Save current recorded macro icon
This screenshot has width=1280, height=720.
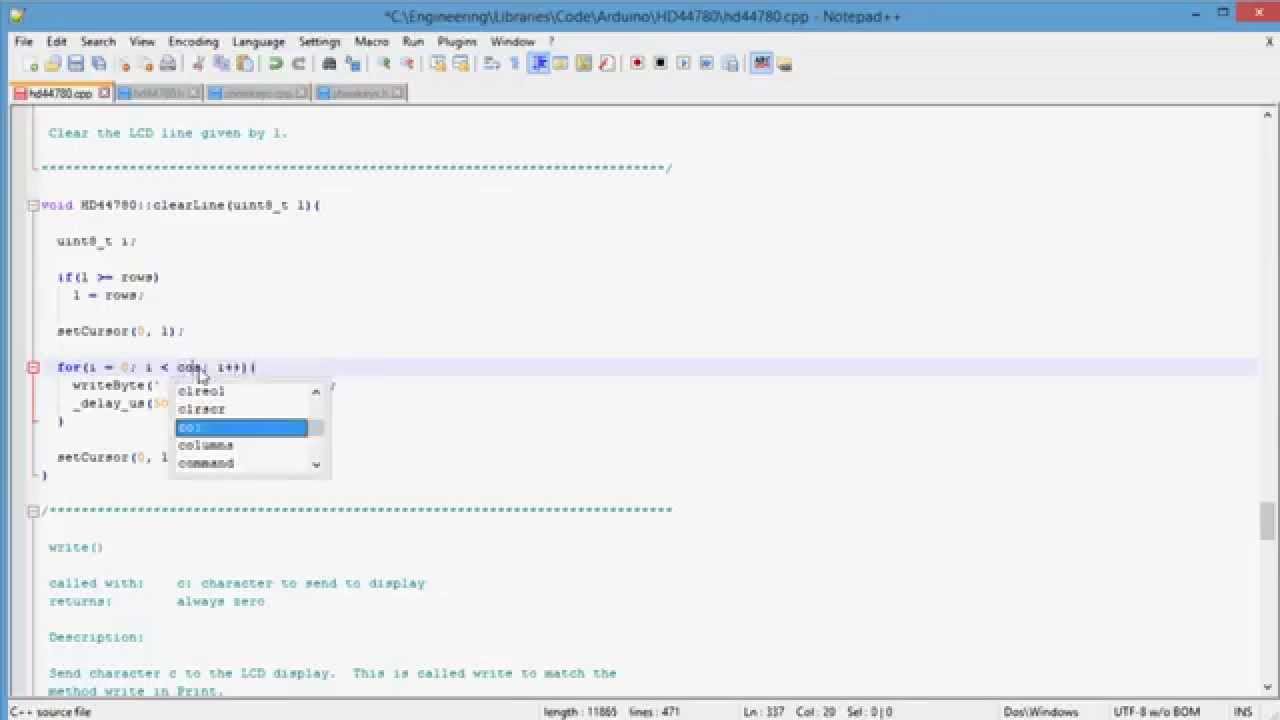click(x=730, y=64)
